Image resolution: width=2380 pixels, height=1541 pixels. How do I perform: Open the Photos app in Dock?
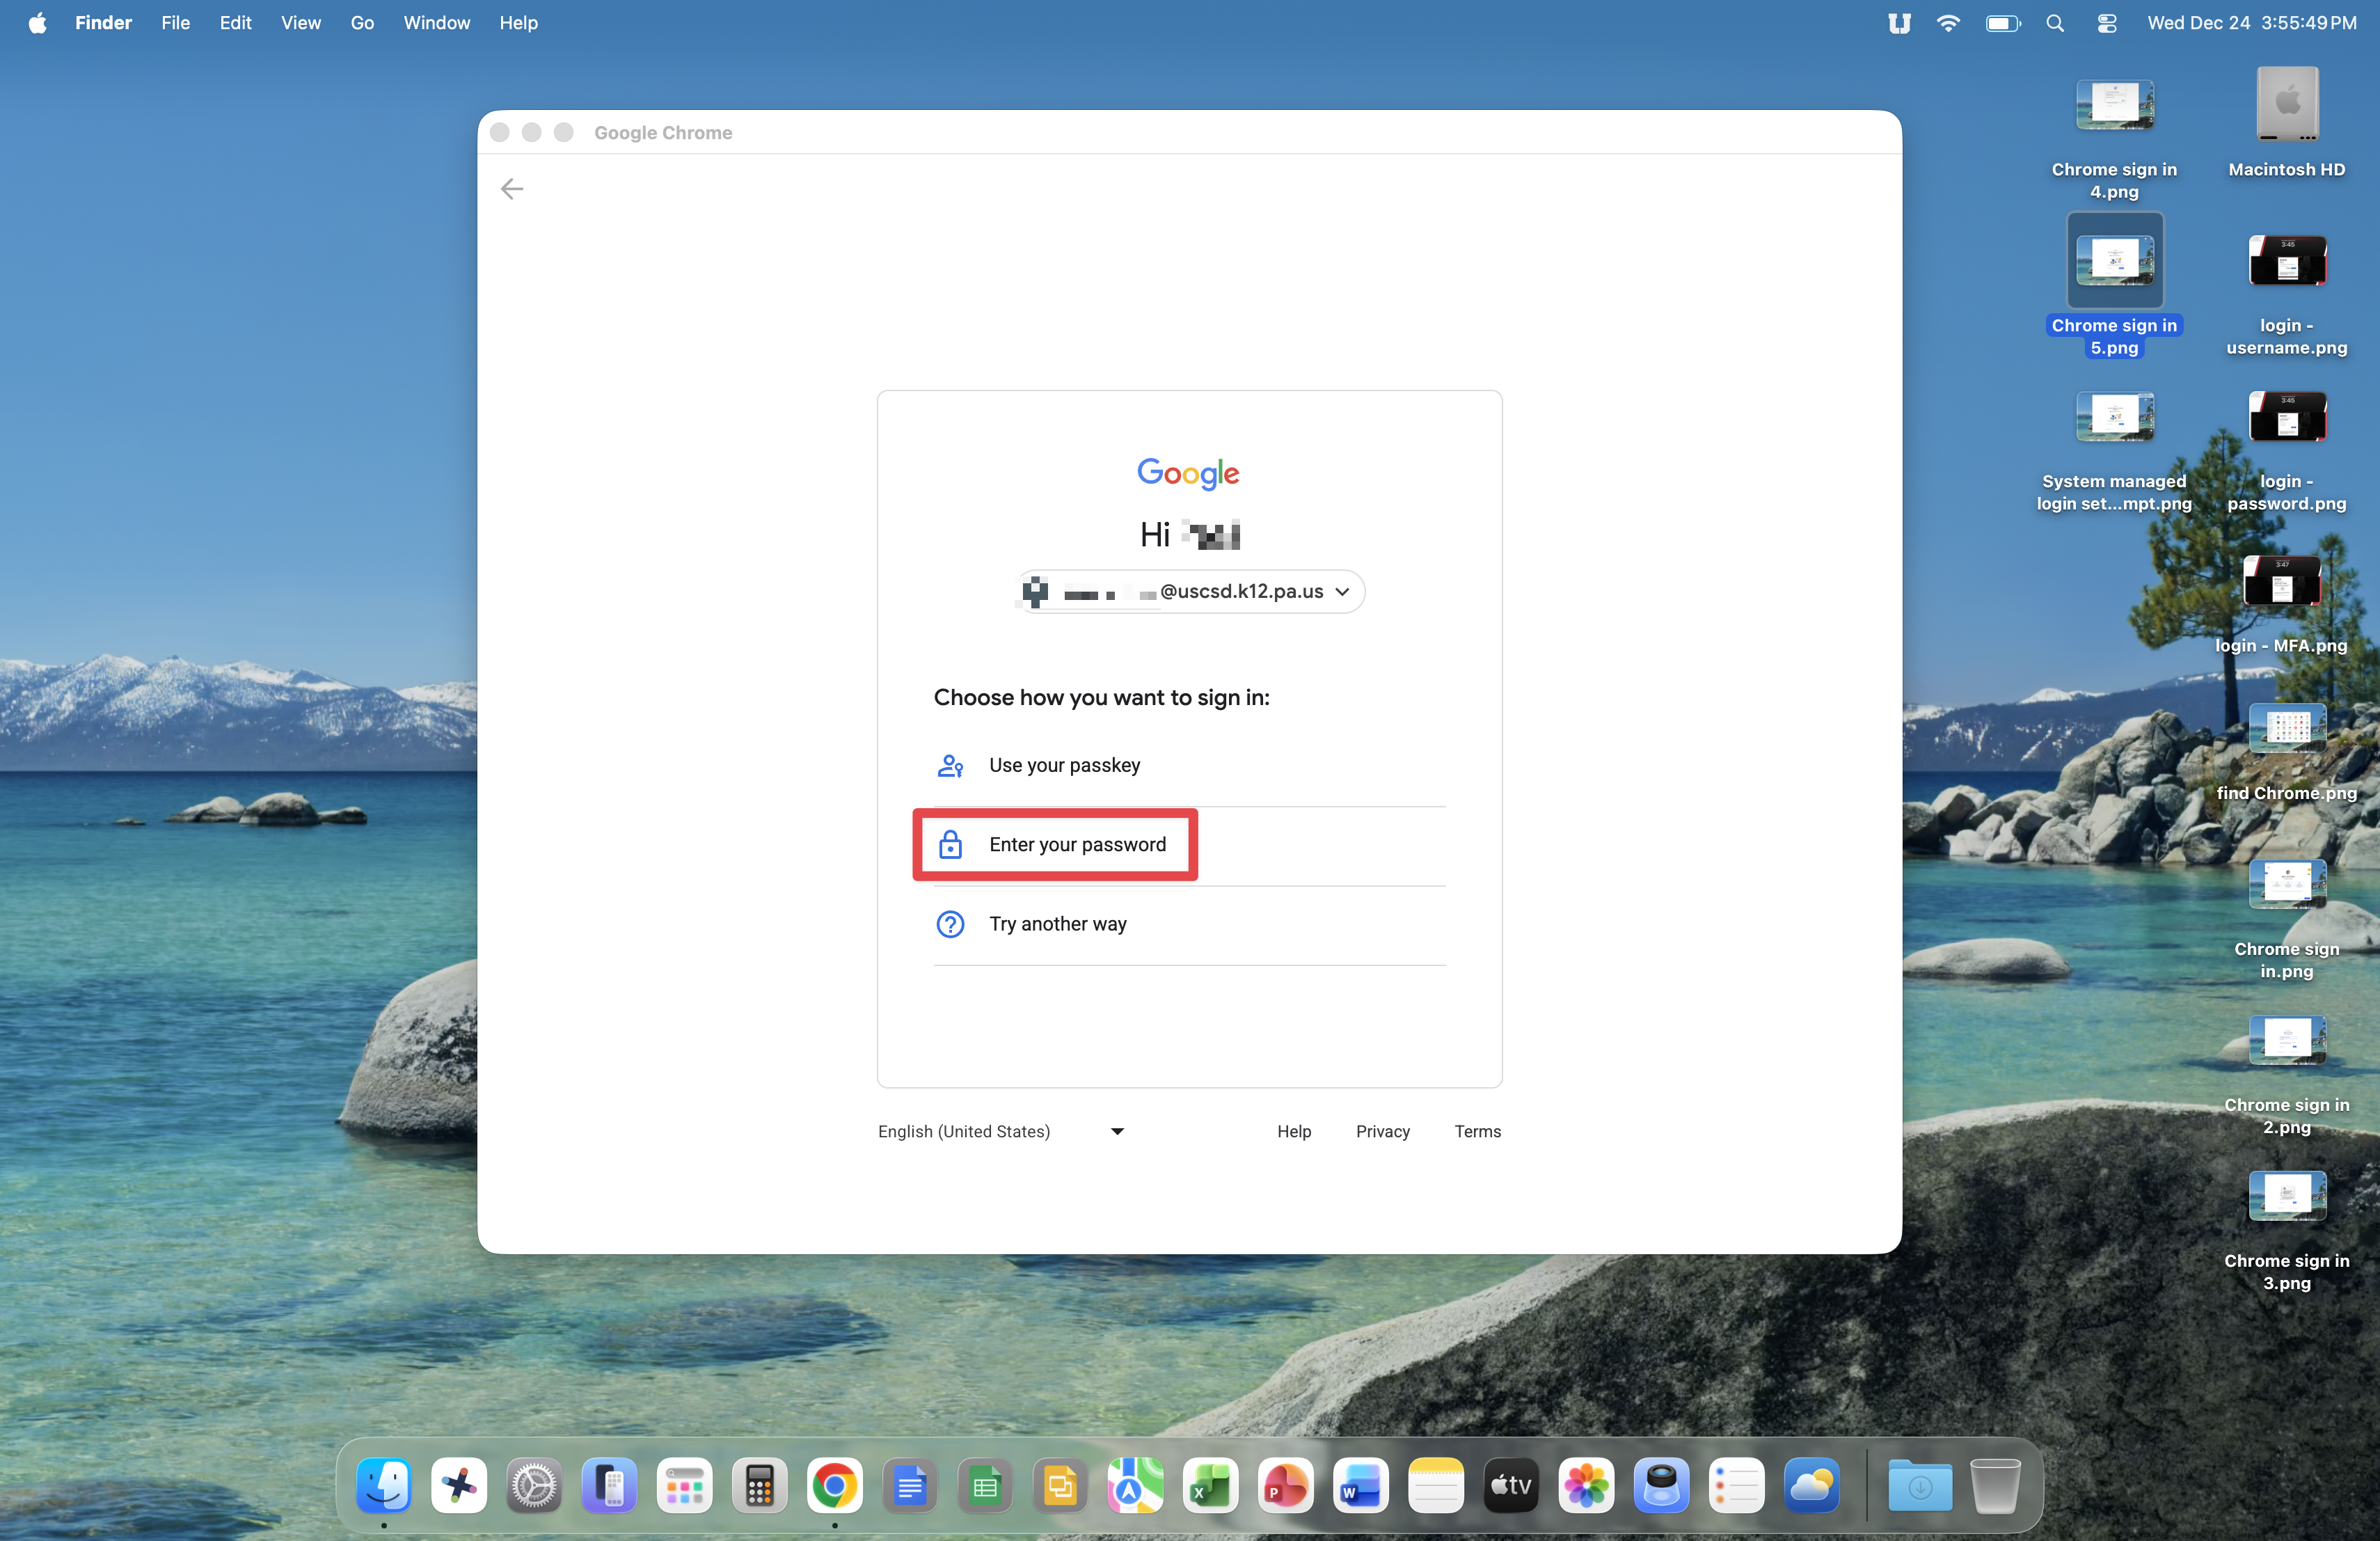coord(1585,1486)
